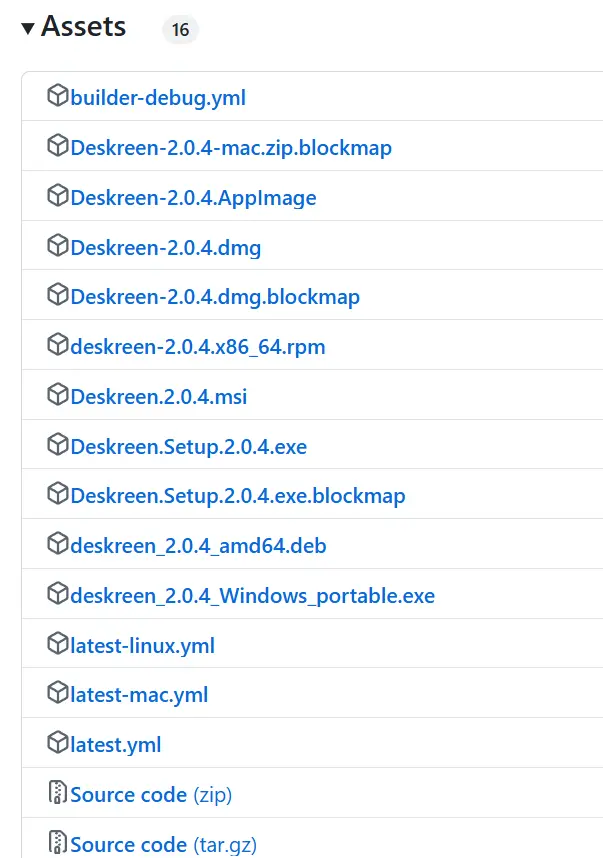Click the Assets heading text
The width and height of the screenshot is (603, 858).
click(84, 27)
